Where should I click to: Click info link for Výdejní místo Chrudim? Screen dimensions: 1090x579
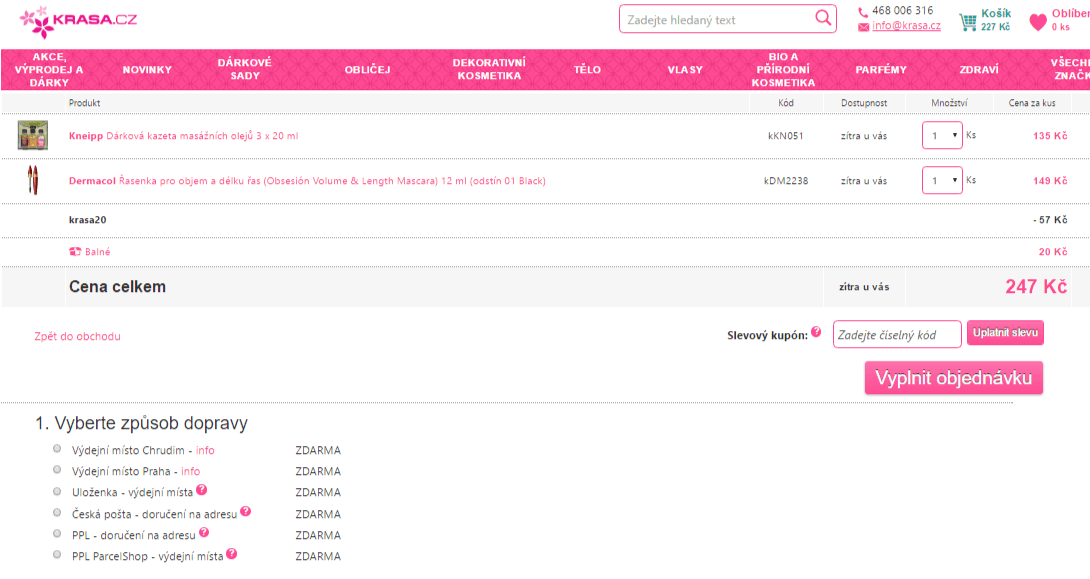click(x=205, y=450)
